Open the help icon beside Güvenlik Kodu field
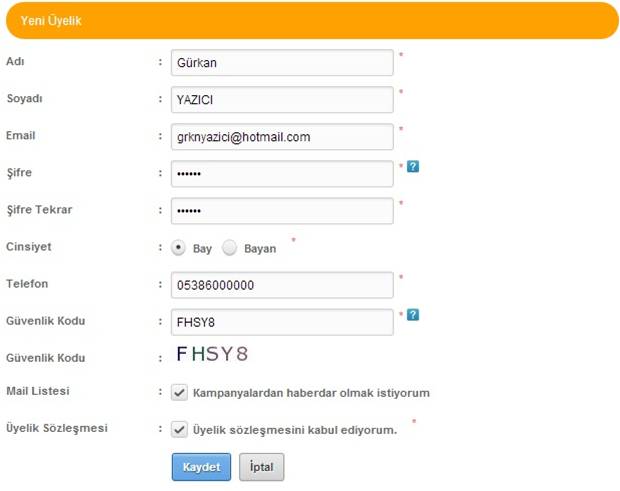This screenshot has width=620, height=491. tap(413, 315)
